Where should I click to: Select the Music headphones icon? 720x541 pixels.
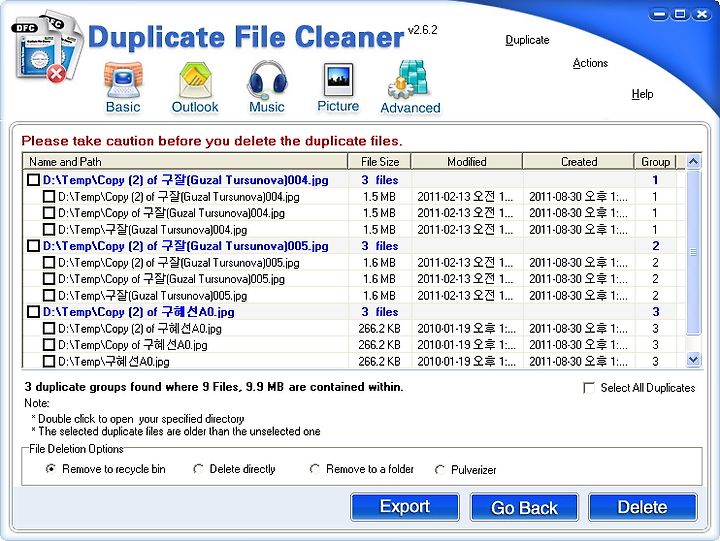click(267, 88)
